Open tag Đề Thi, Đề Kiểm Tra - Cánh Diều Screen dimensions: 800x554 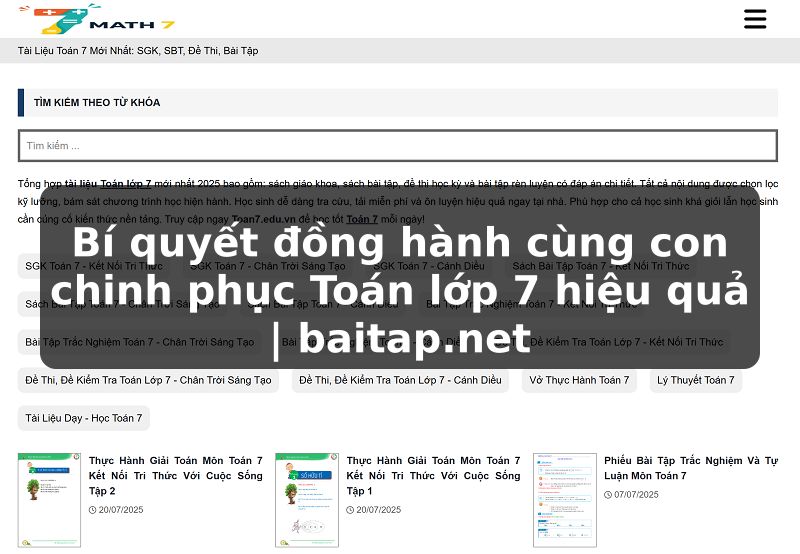point(400,380)
